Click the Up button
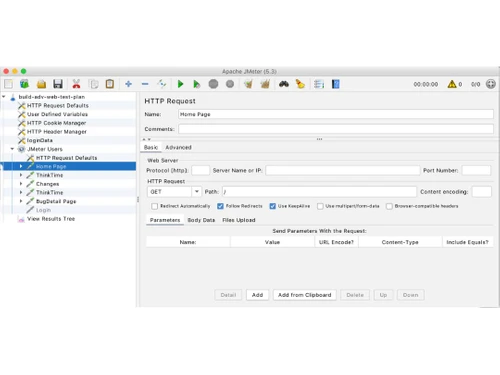Viewport: 500px width, 375px height. tap(383, 295)
